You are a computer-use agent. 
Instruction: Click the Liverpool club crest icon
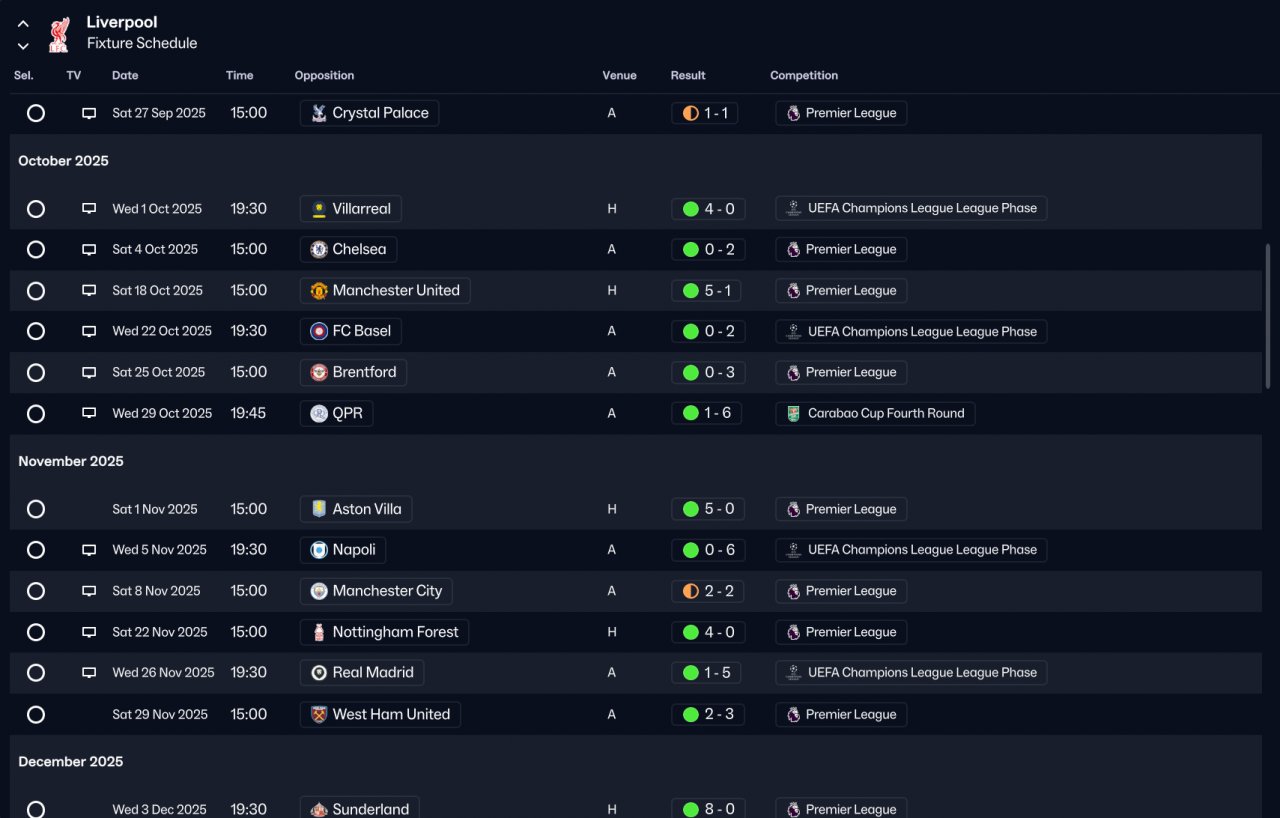coord(59,33)
